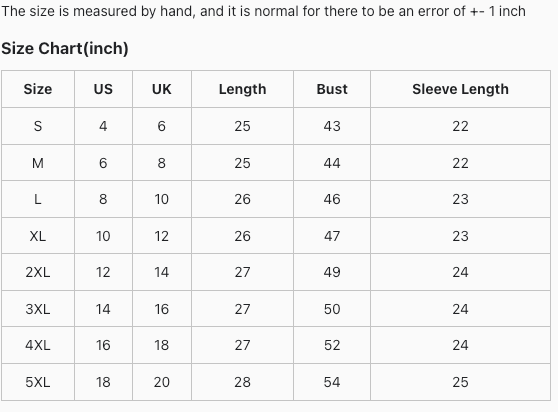
Task: Click sleeve length 25 in last row
Action: pos(460,382)
